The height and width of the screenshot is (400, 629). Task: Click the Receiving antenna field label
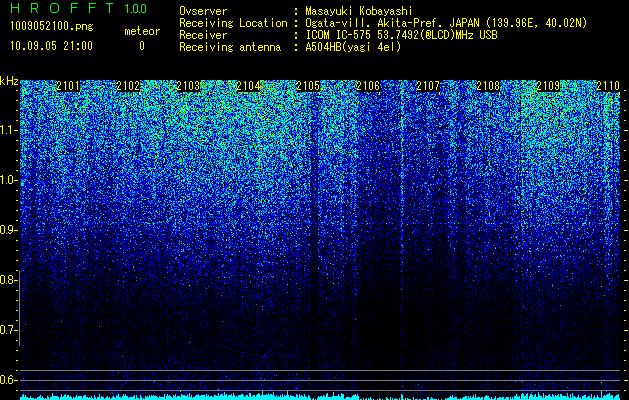pyautogui.click(x=230, y=47)
